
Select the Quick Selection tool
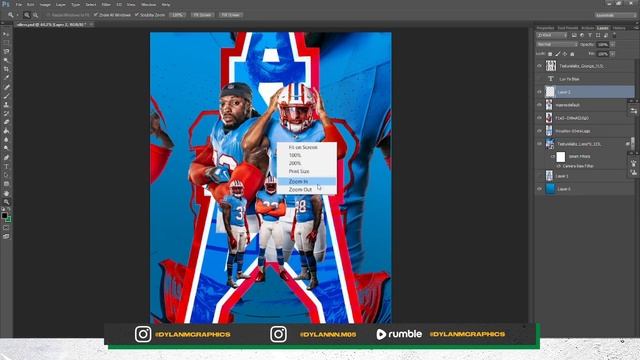click(x=6, y=60)
